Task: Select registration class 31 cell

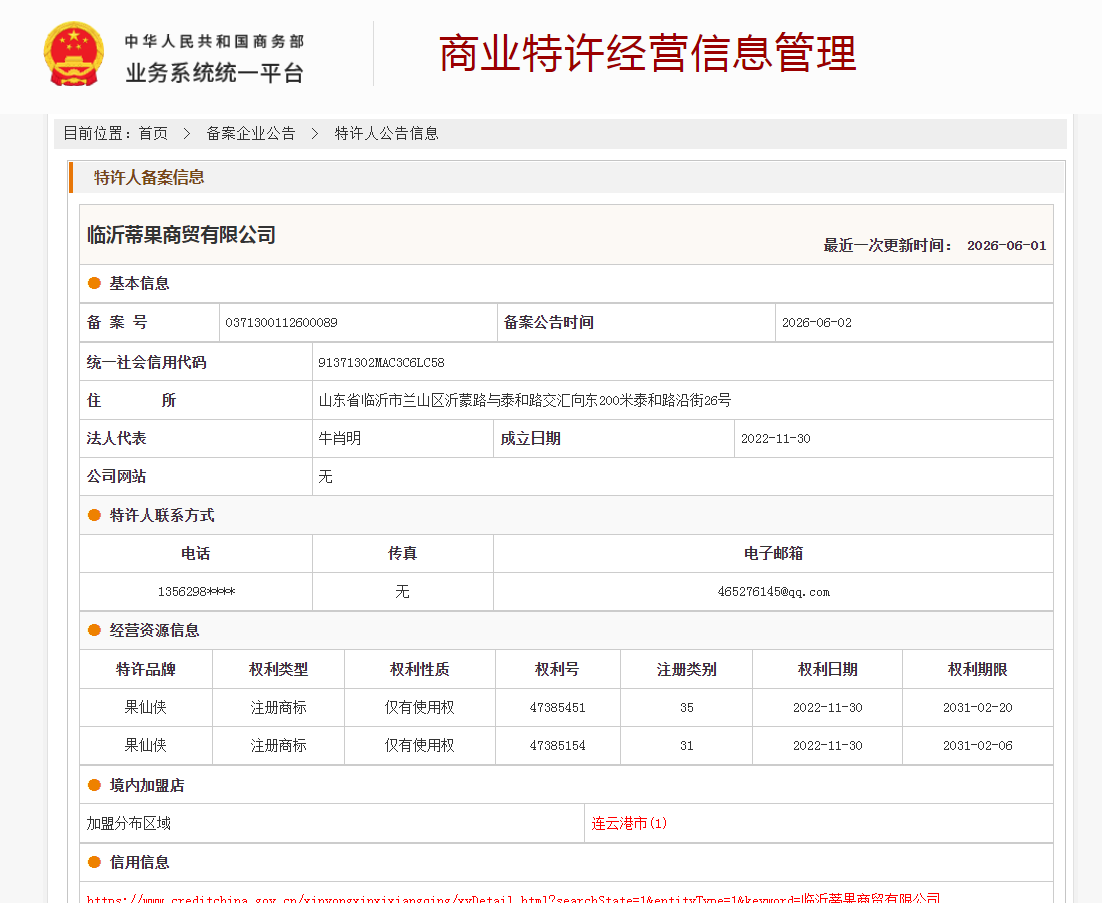Action: (x=687, y=746)
